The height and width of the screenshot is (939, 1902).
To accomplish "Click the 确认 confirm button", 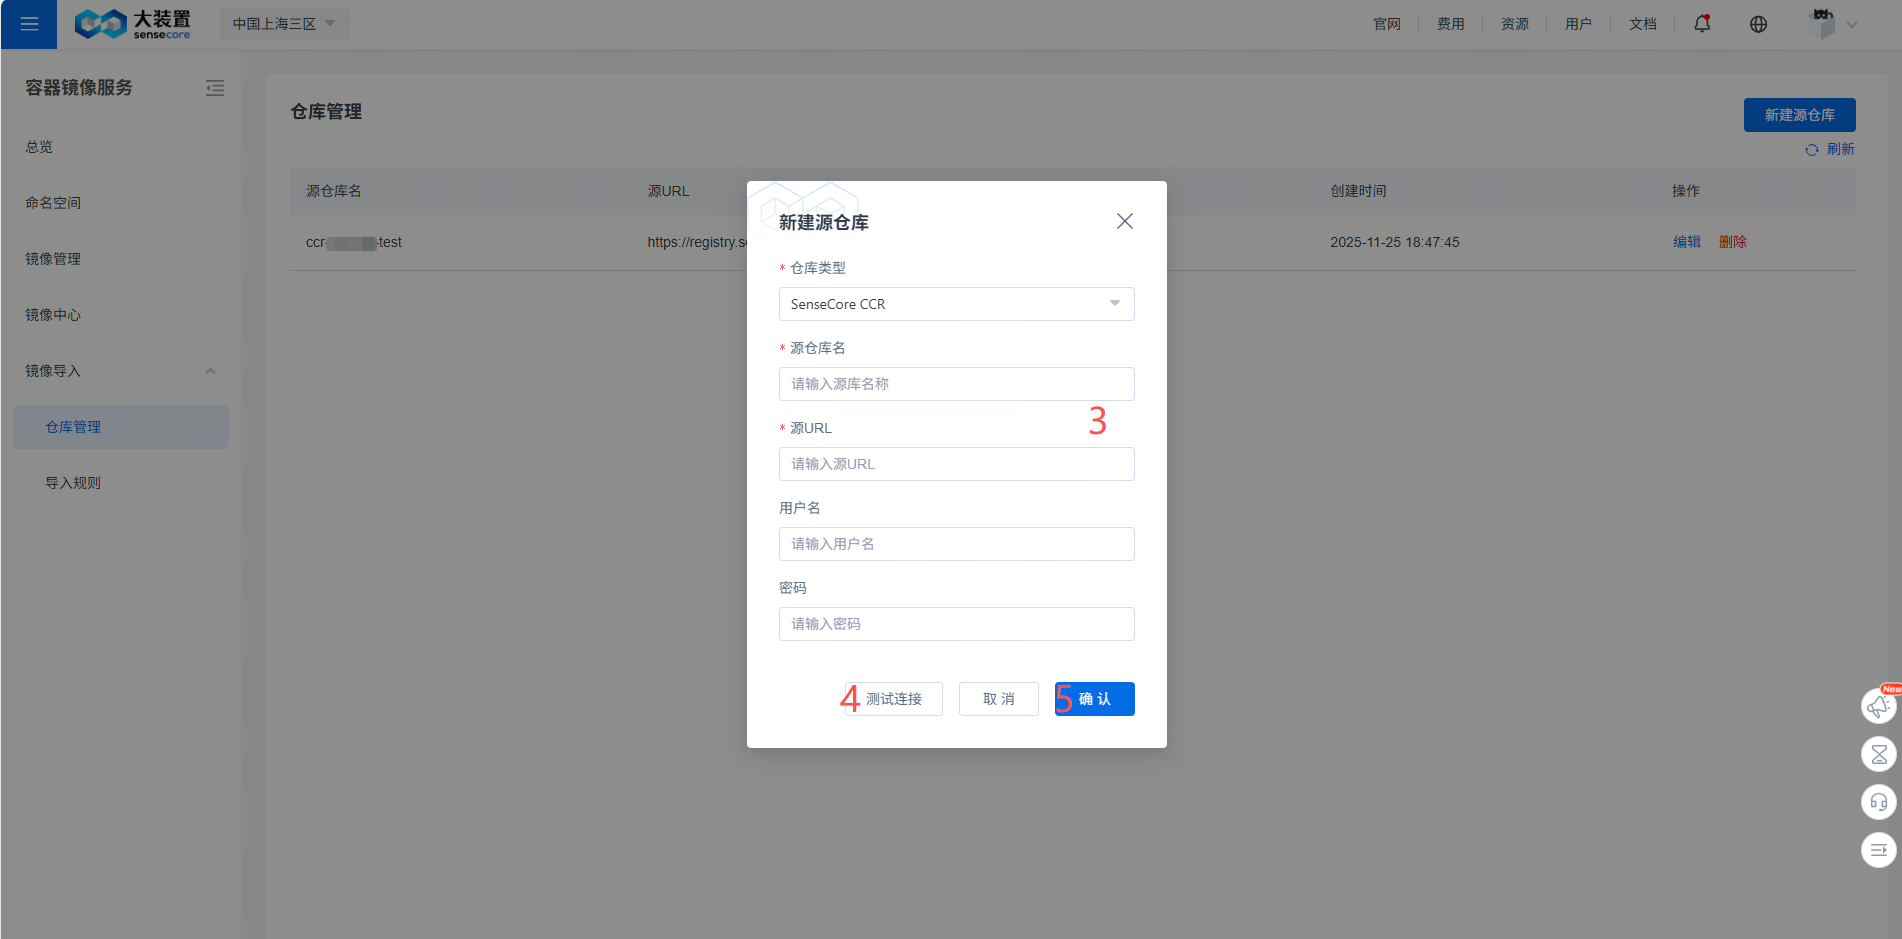I will (x=1094, y=699).
